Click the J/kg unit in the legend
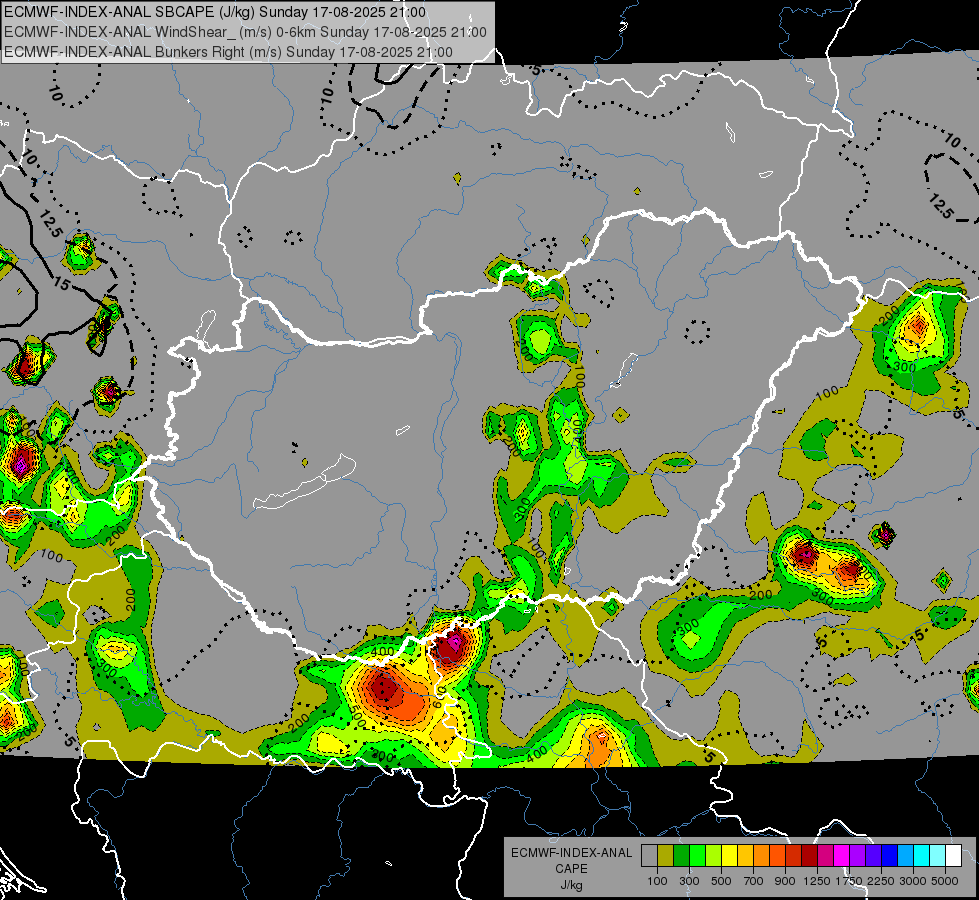The height and width of the screenshot is (900, 979). pos(571,885)
